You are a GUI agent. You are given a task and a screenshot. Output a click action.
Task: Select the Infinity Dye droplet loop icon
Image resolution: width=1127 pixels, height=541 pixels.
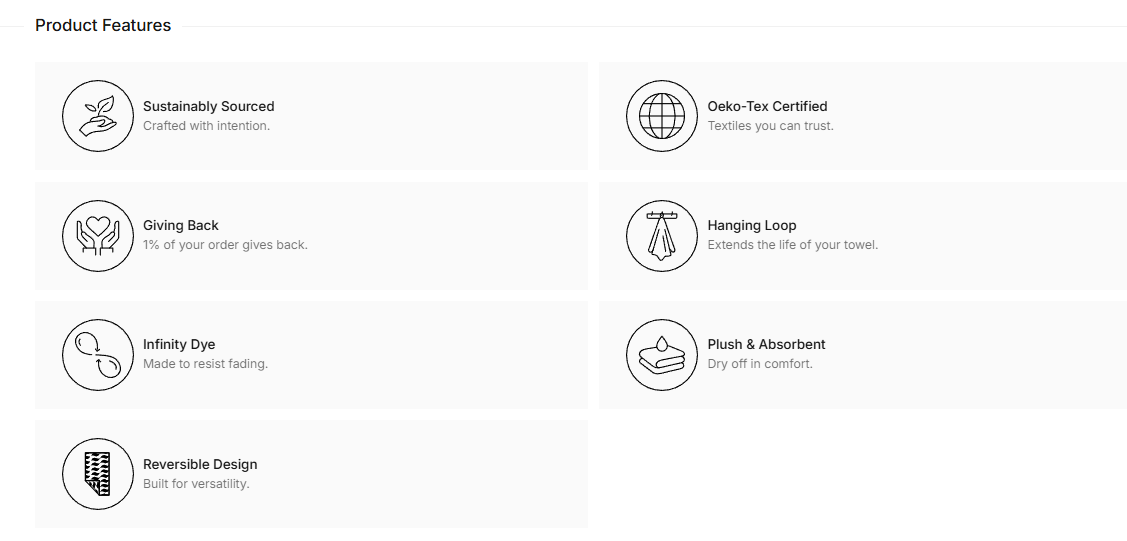pyautogui.click(x=98, y=355)
